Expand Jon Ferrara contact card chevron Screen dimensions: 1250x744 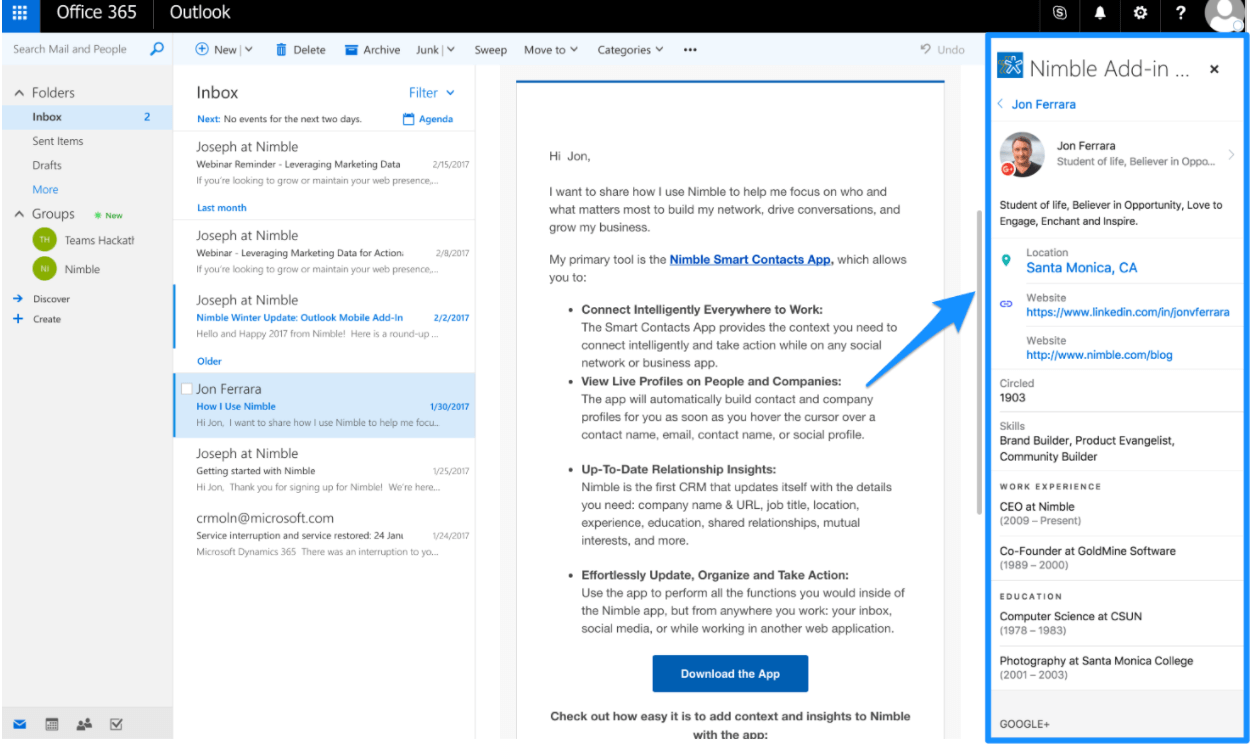click(x=1231, y=155)
